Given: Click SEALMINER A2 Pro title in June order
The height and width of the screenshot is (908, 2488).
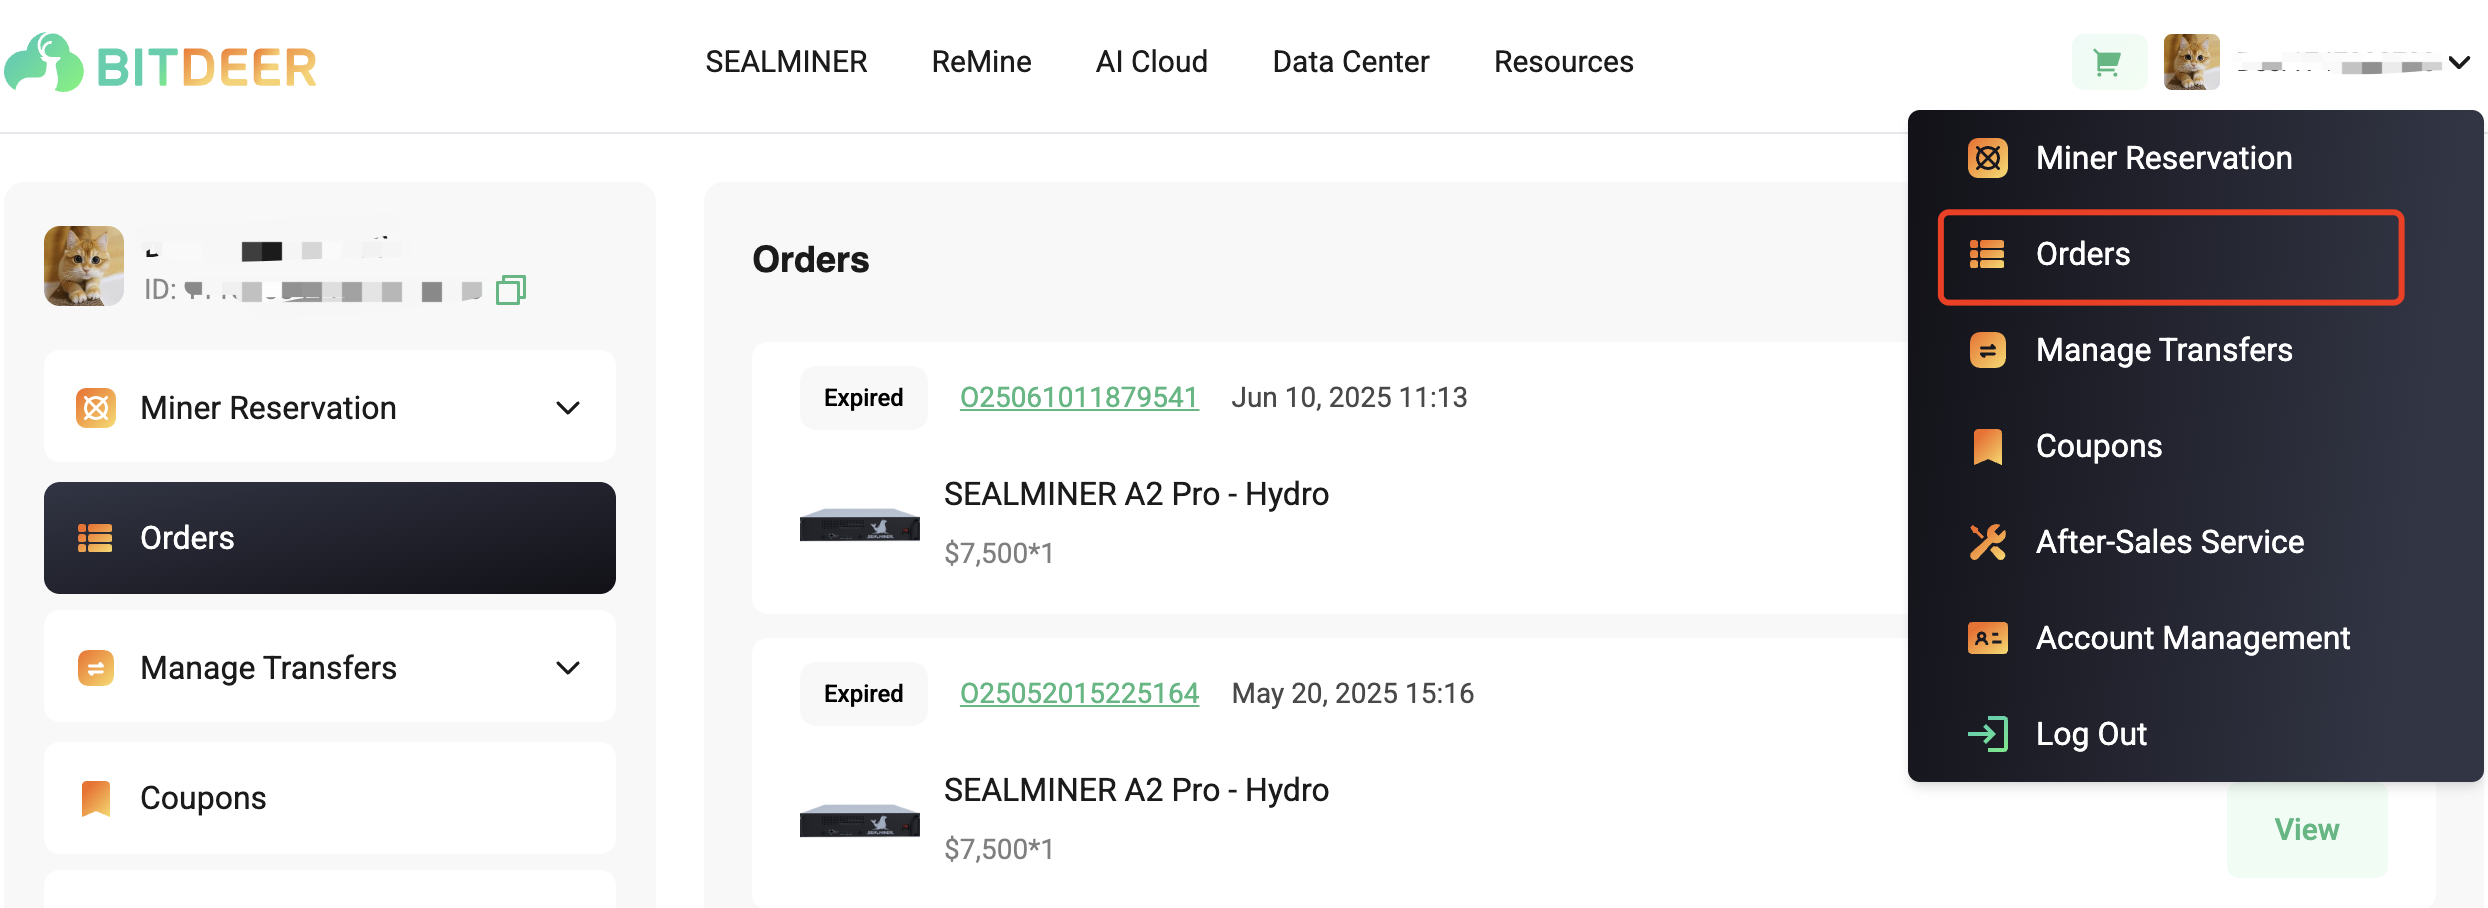Looking at the screenshot, I should pos(1137,494).
